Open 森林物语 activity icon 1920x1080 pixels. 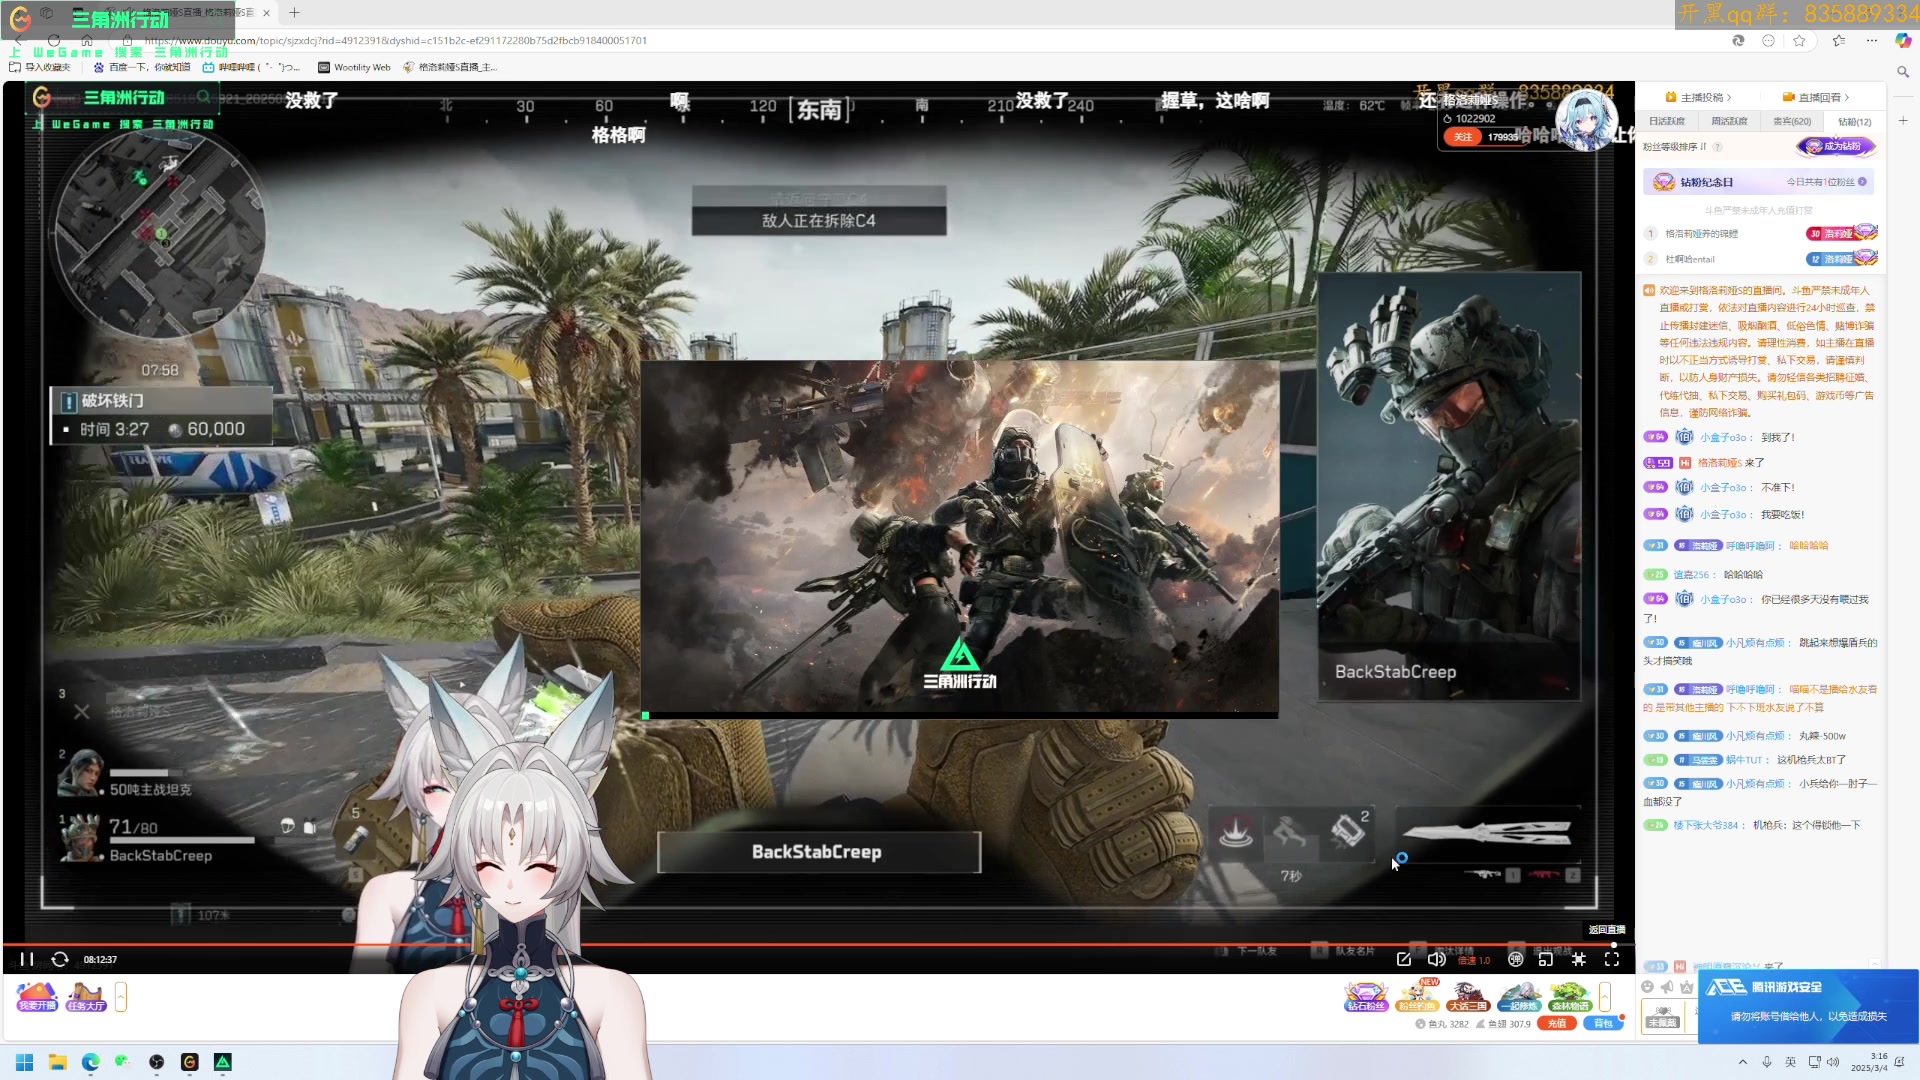pyautogui.click(x=1570, y=996)
